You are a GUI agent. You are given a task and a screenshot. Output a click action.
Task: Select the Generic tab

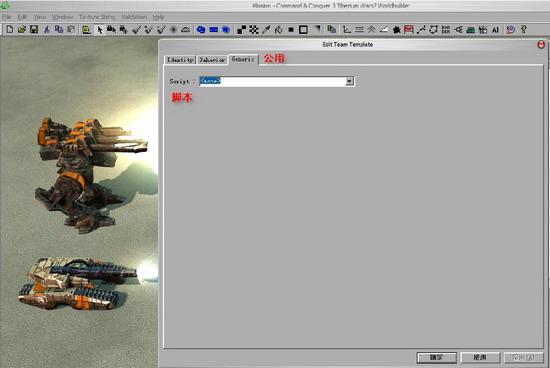coord(243,59)
